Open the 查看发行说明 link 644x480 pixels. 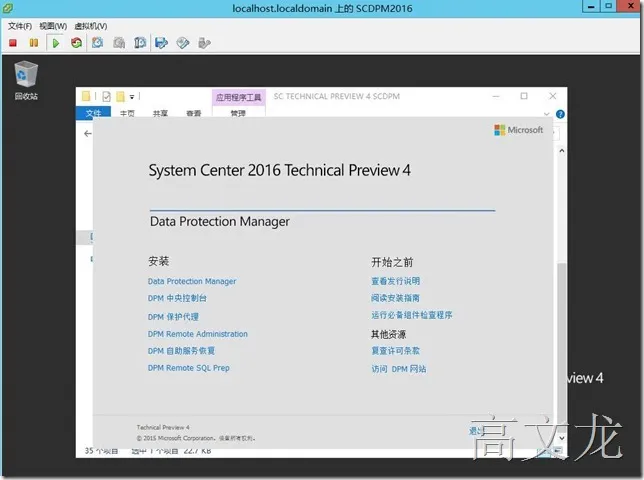pyautogui.click(x=396, y=281)
